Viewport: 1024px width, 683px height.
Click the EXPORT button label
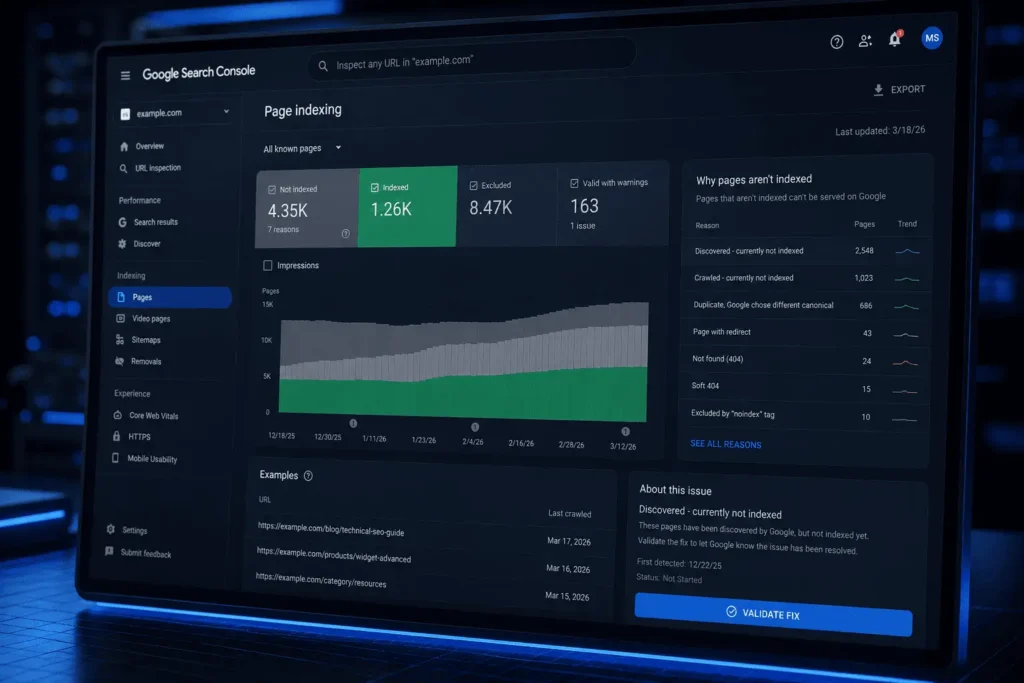[908, 89]
